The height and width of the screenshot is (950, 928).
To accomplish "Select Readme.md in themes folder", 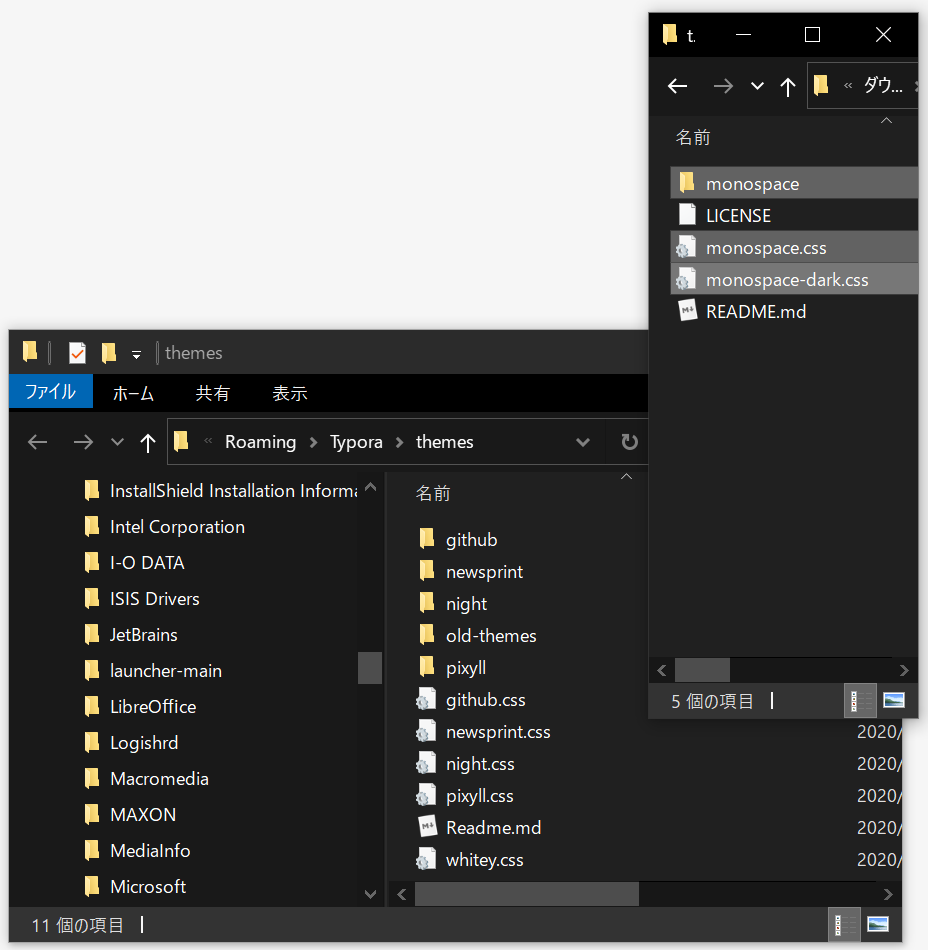I will pyautogui.click(x=480, y=828).
